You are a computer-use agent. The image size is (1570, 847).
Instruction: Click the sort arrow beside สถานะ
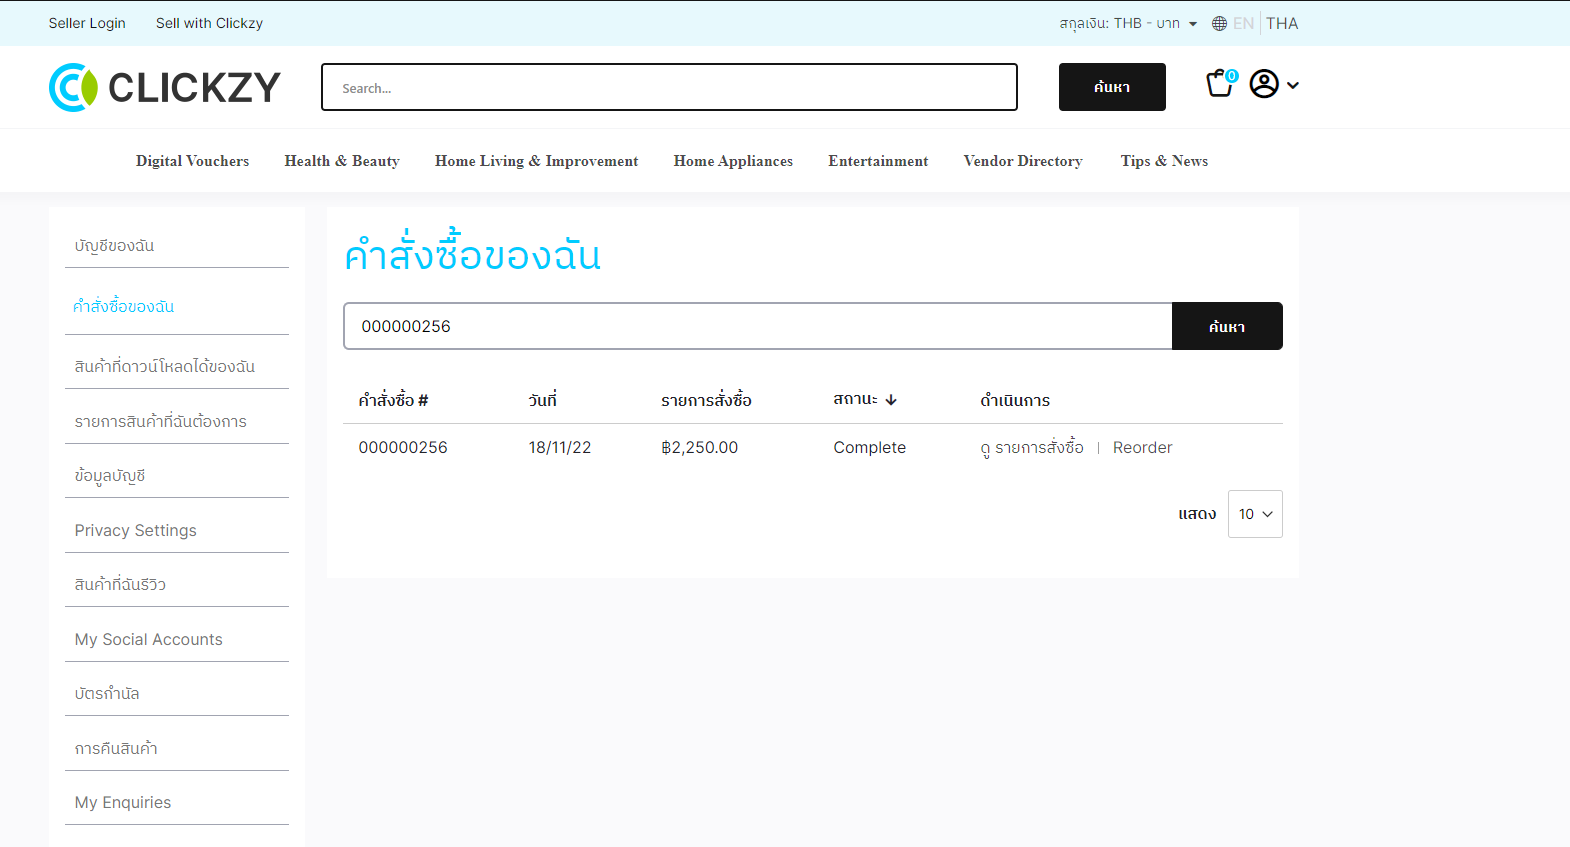891,400
